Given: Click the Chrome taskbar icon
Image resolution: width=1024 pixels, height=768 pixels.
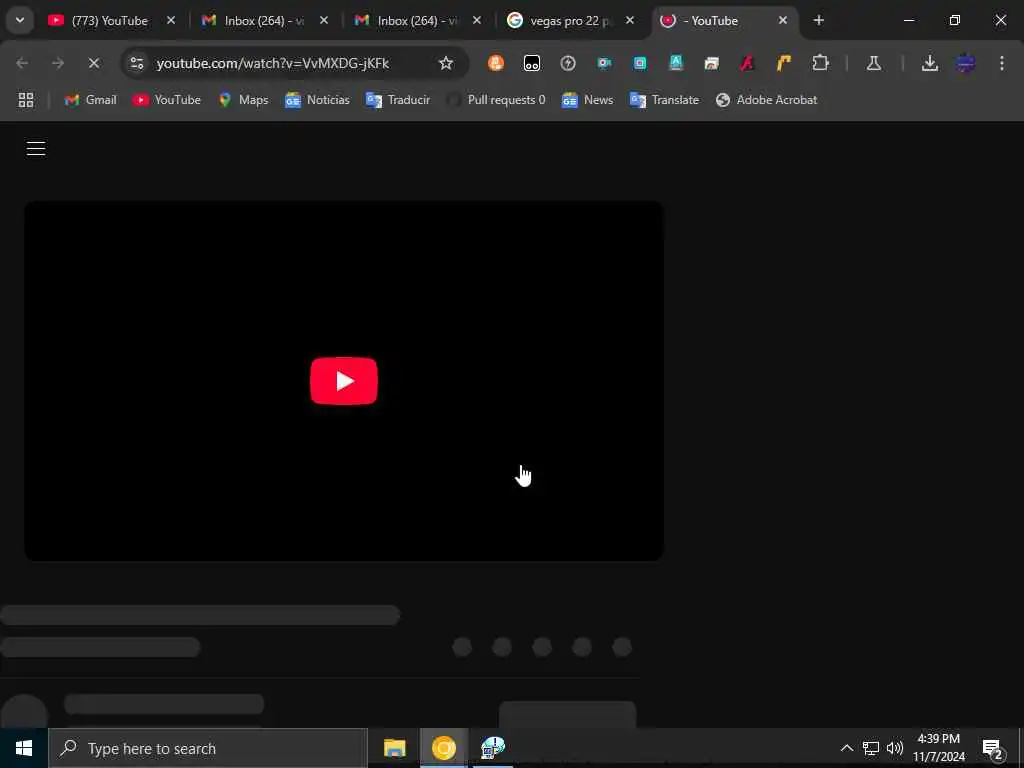Looking at the screenshot, I should click(x=443, y=748).
